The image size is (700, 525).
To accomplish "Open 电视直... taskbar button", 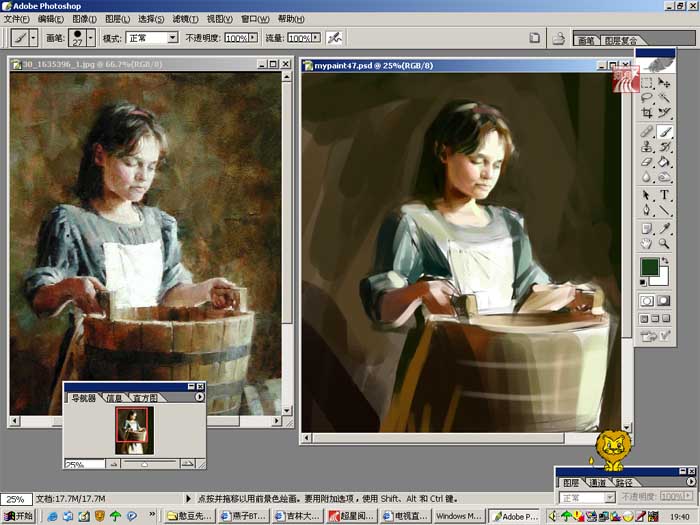I will [405, 516].
